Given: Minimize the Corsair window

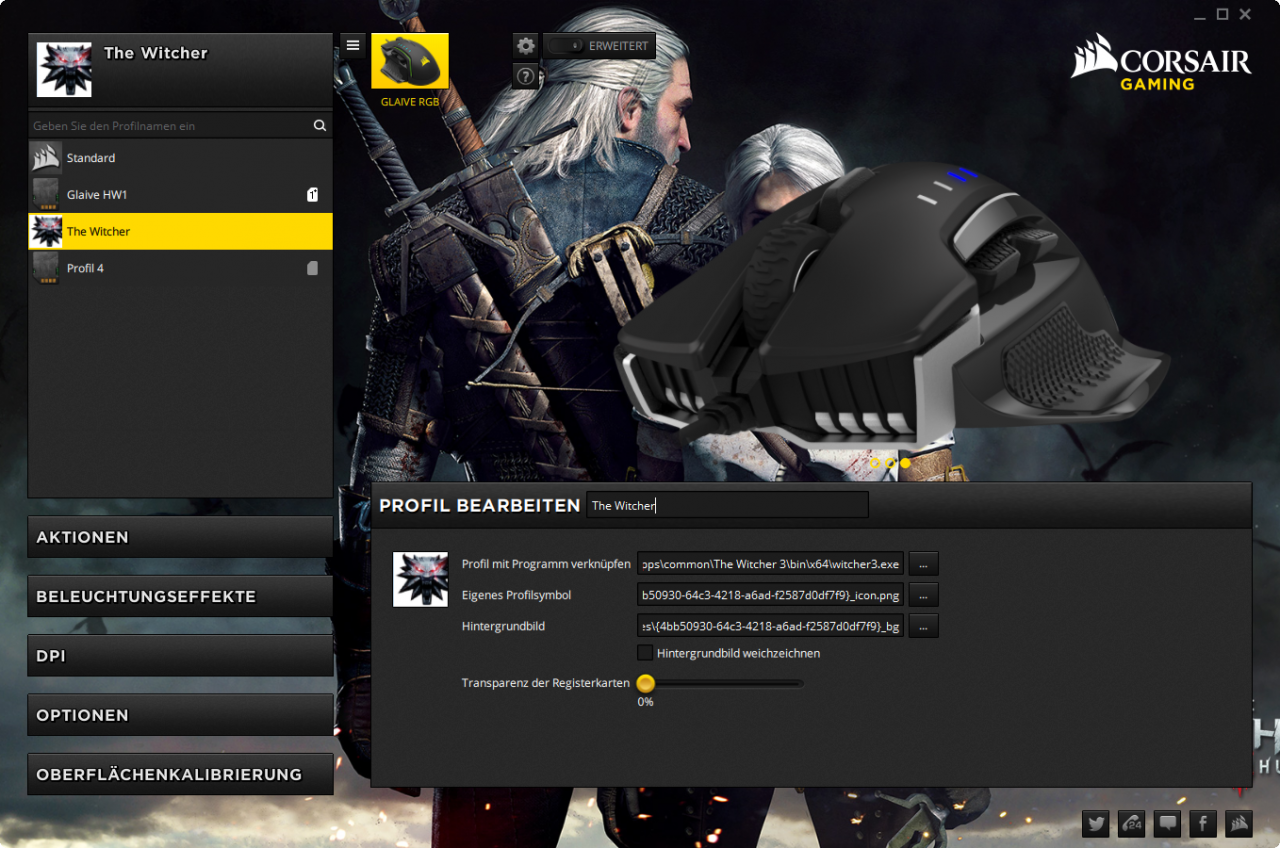Looking at the screenshot, I should coord(1200,15).
